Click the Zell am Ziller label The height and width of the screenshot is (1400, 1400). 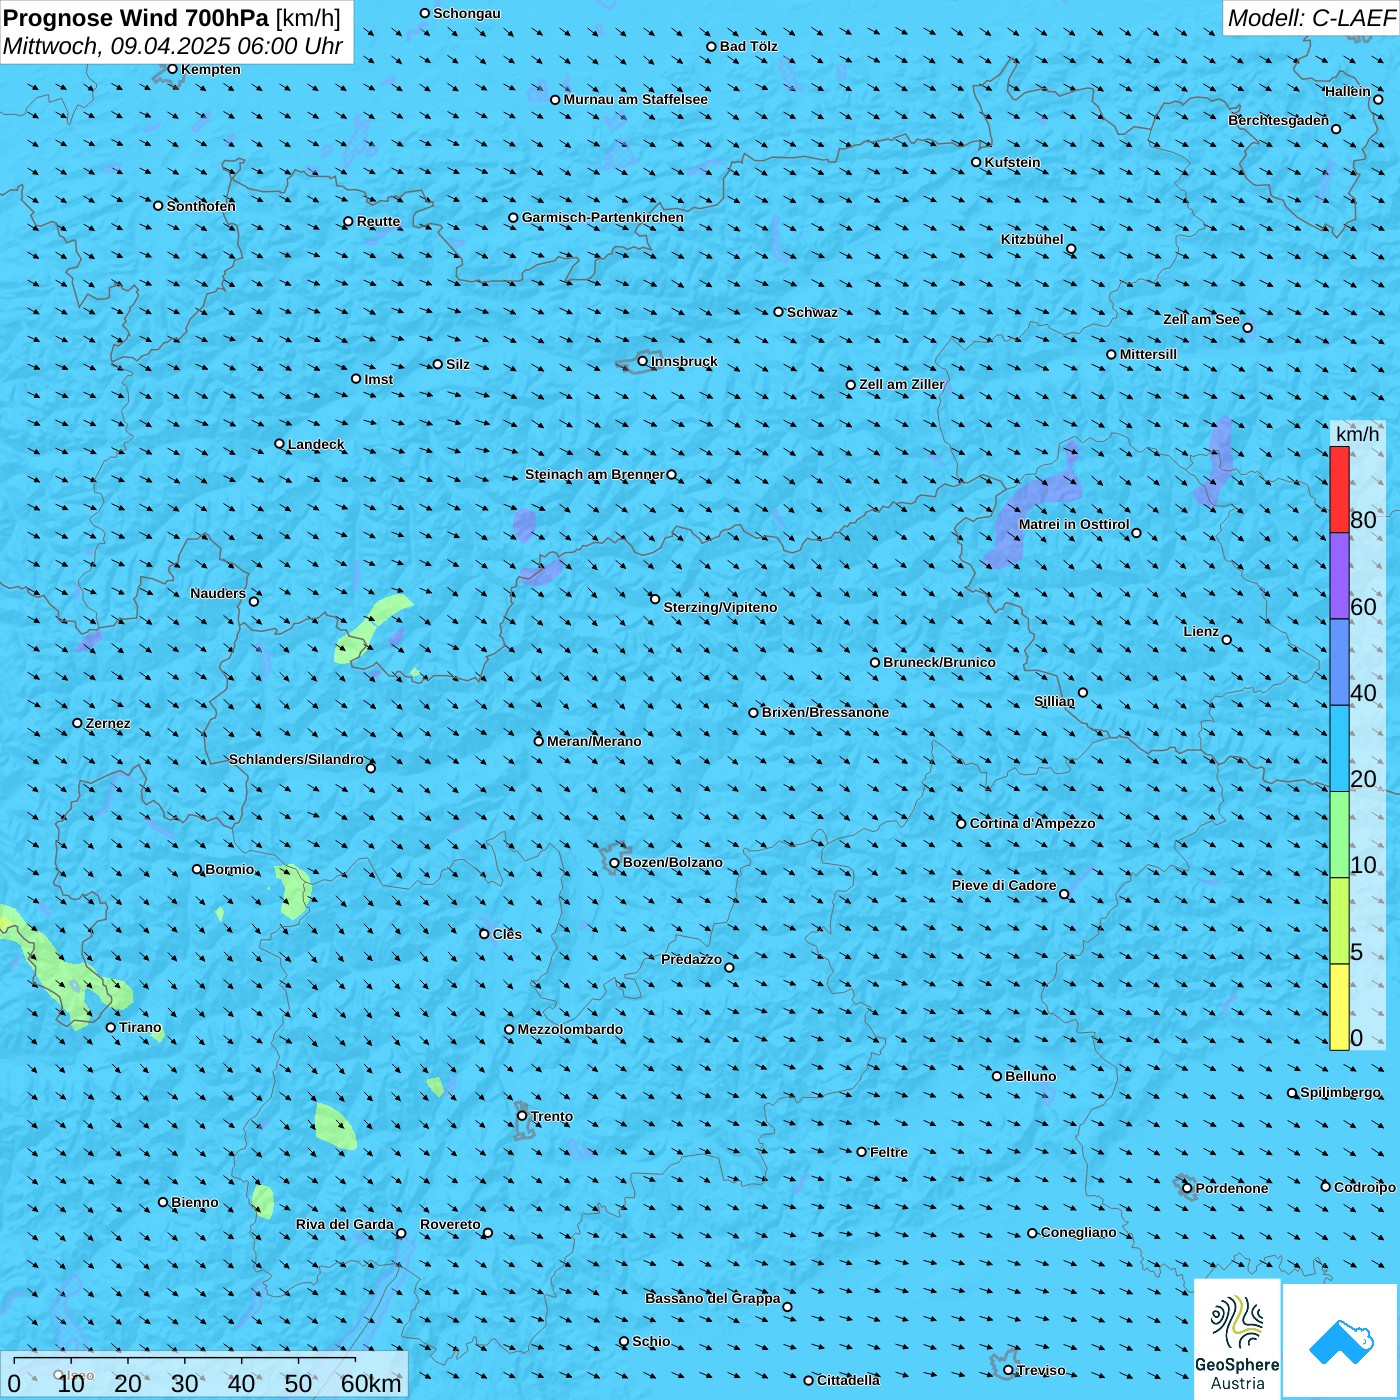coord(901,384)
